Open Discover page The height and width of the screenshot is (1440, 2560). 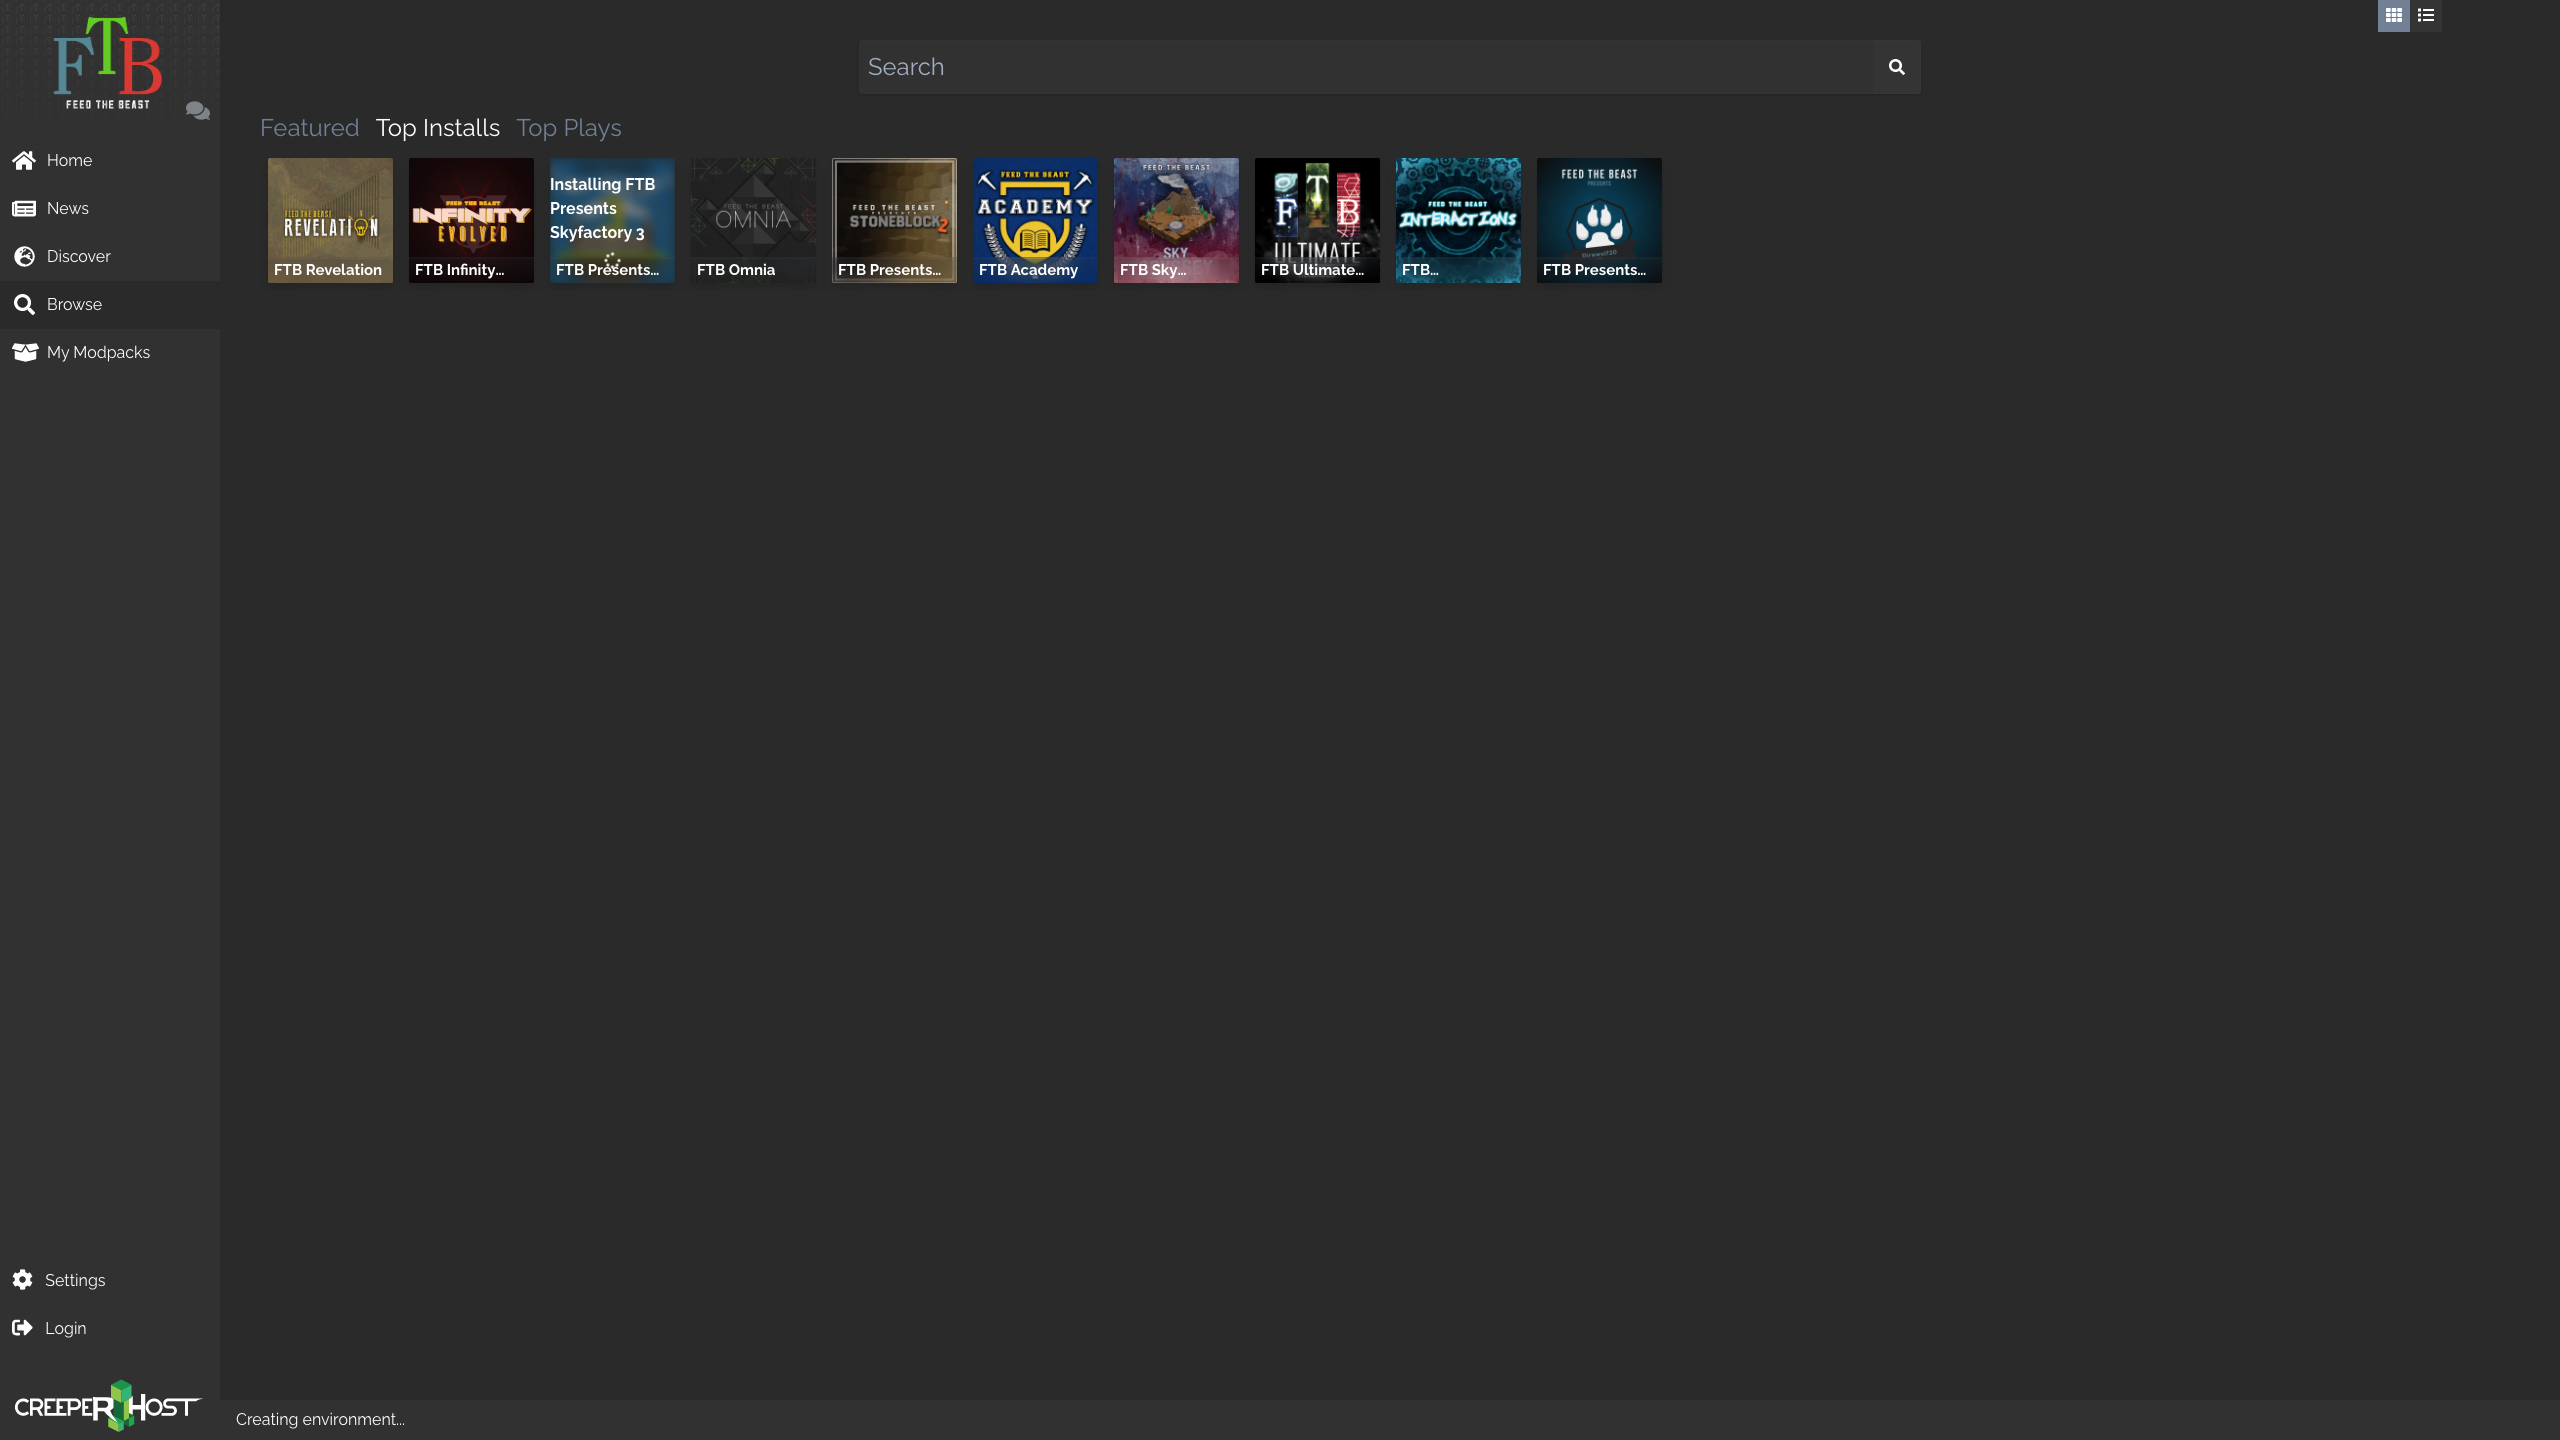78,256
